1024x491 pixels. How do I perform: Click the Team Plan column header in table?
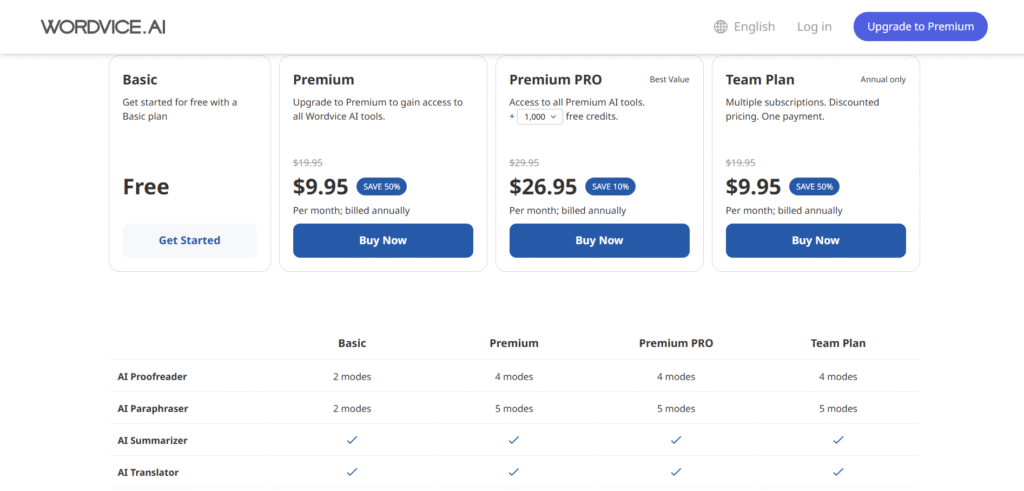pos(838,343)
